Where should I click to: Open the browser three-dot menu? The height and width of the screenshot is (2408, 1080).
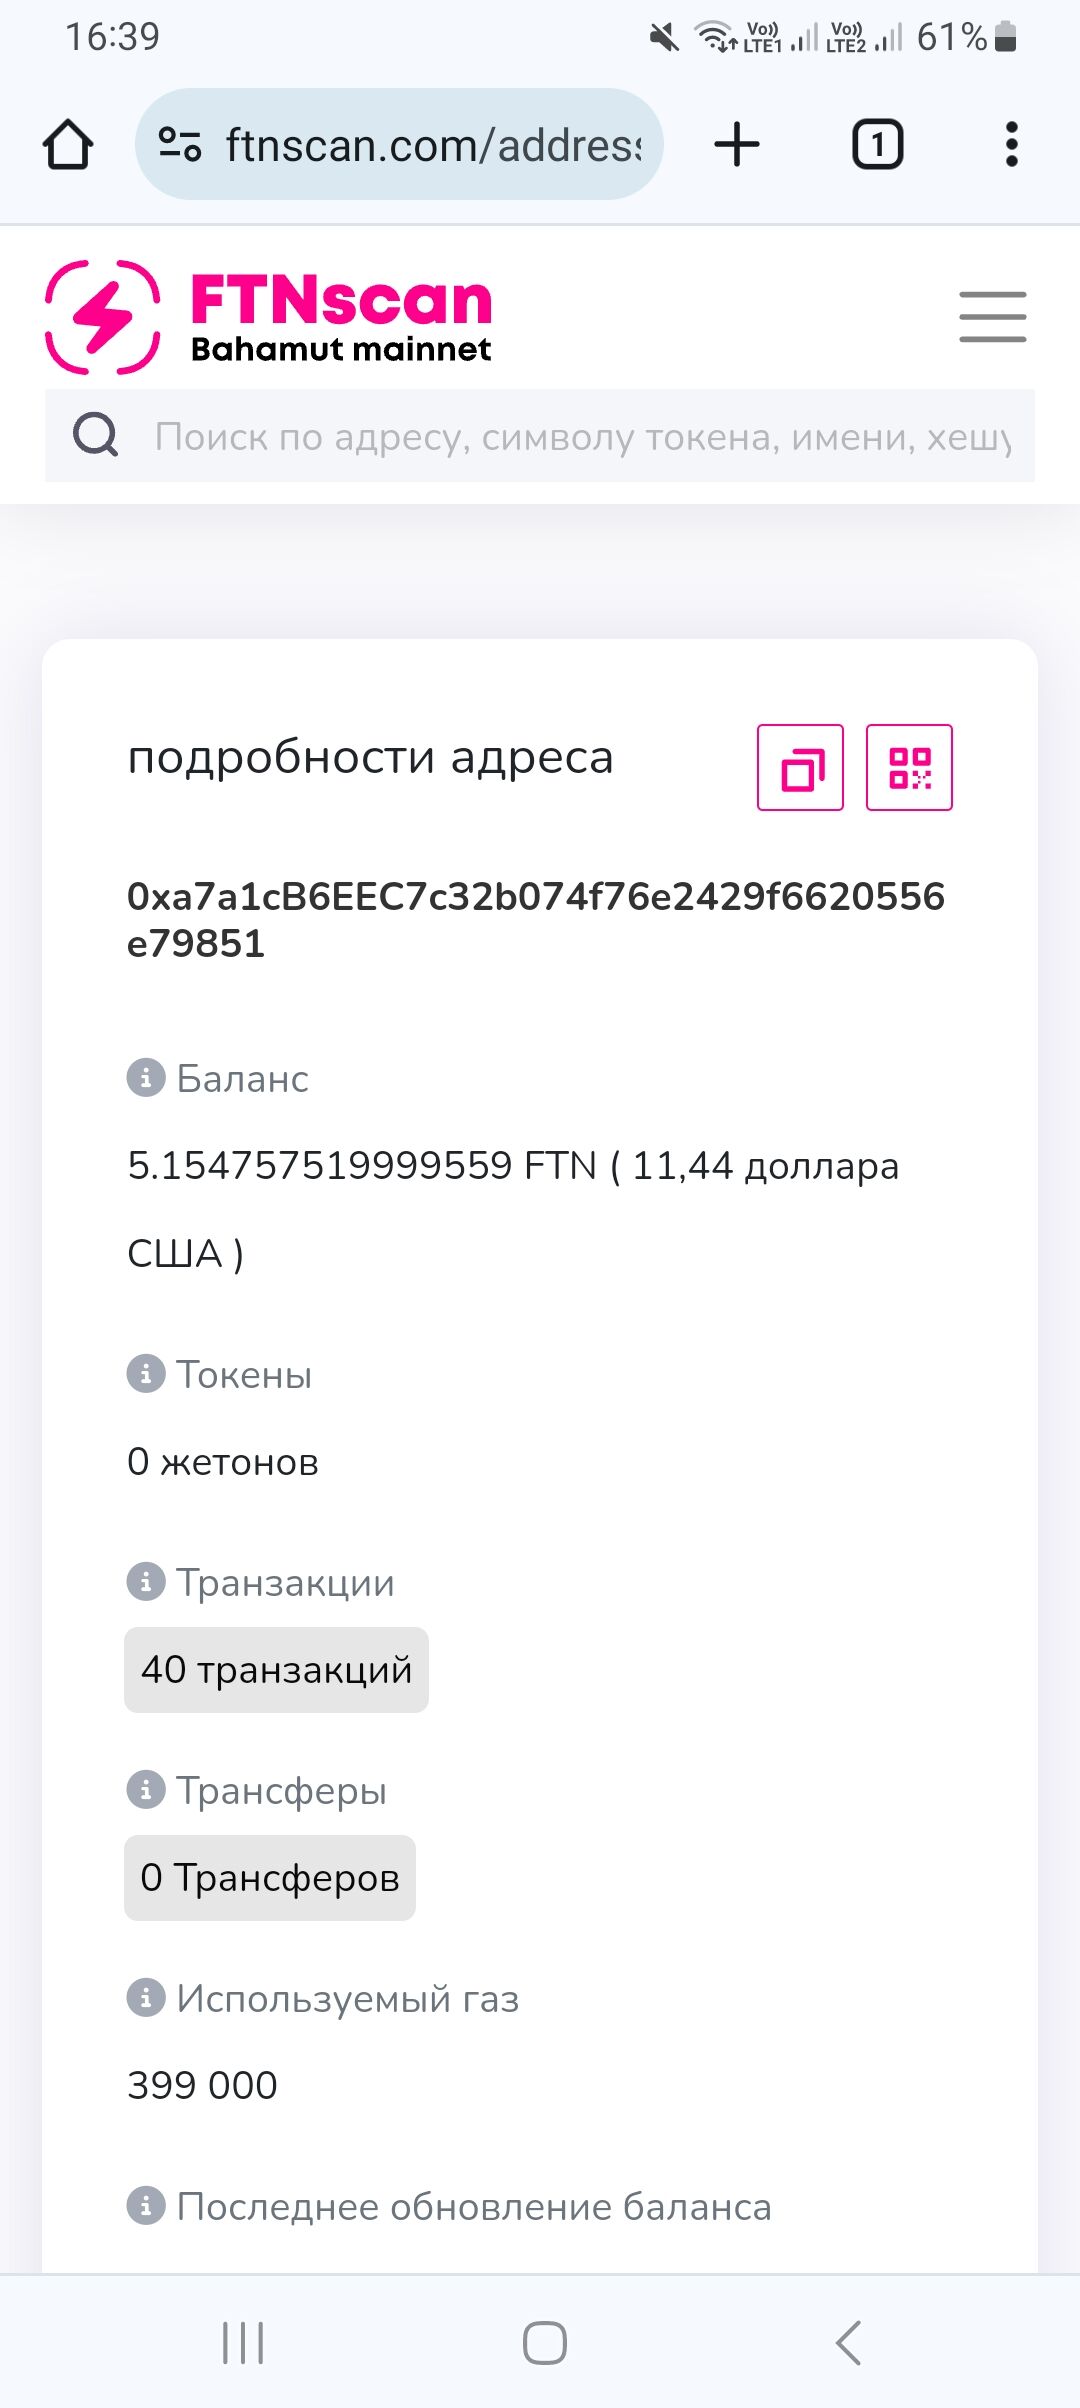tap(1011, 144)
